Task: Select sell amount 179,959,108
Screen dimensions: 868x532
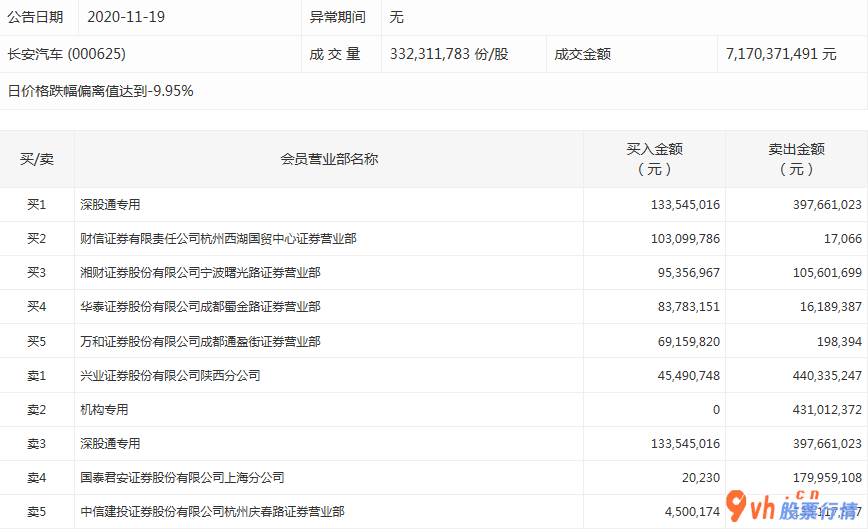Action: click(x=827, y=478)
